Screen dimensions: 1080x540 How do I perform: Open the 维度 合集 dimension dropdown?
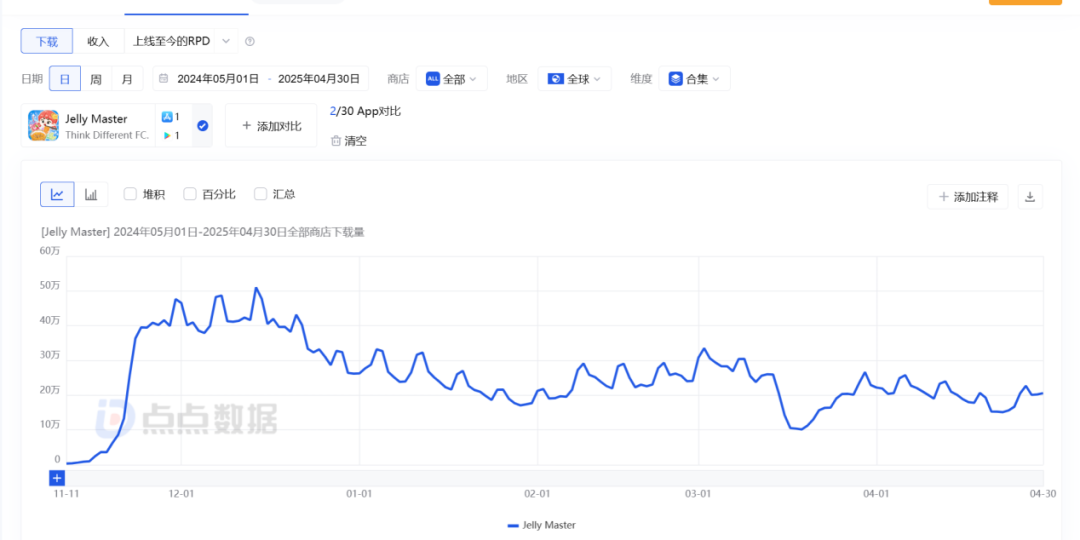tap(694, 79)
